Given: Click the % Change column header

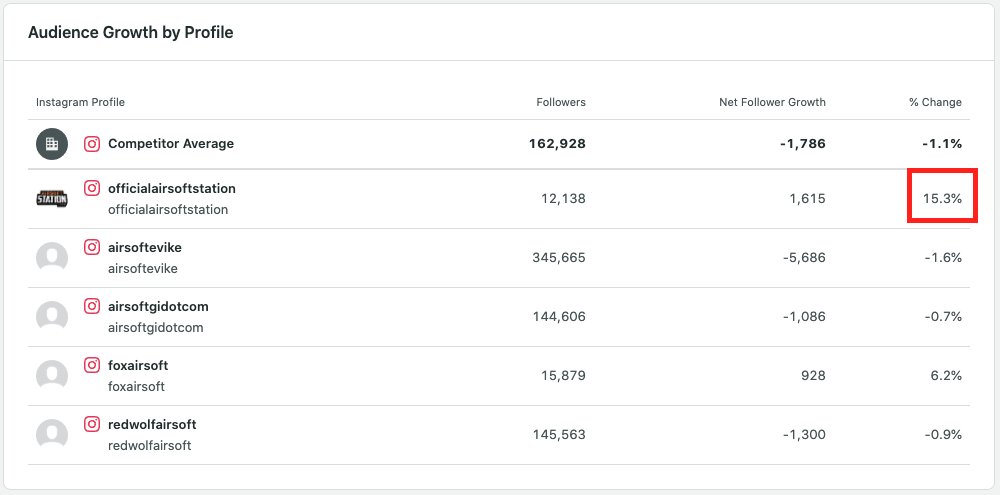Looking at the screenshot, I should coord(935,102).
